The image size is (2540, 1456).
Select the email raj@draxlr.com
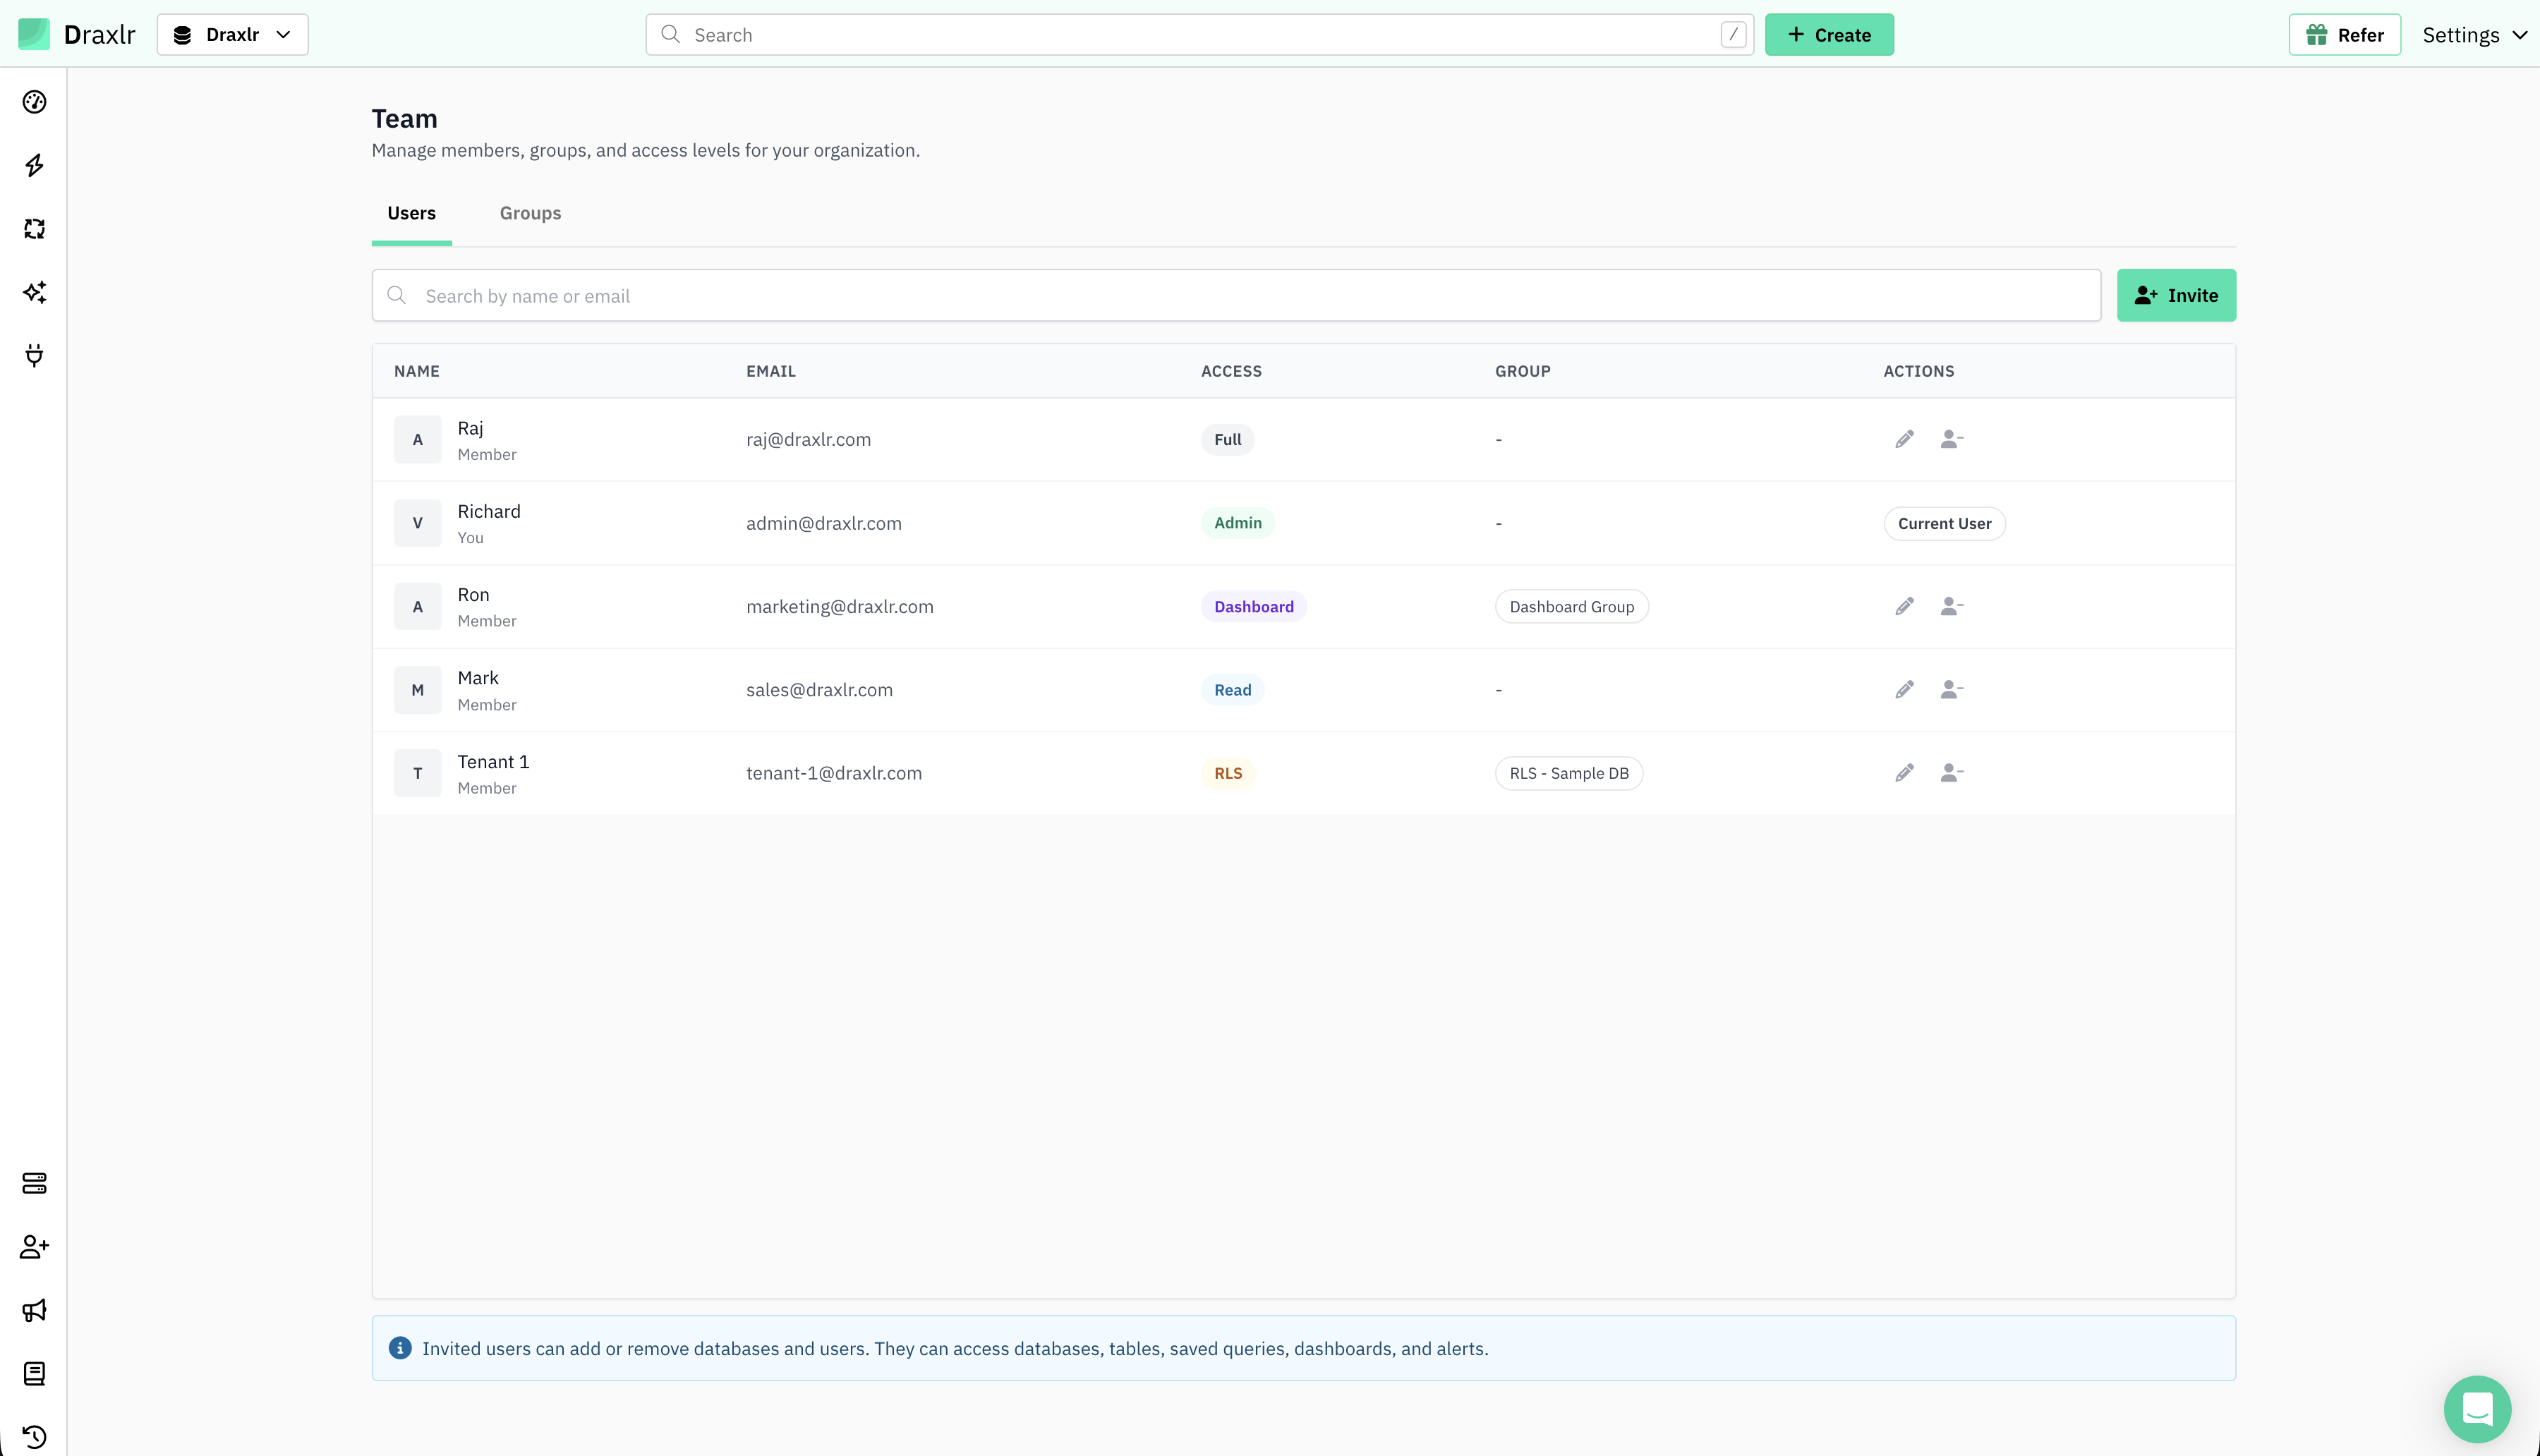tap(808, 439)
